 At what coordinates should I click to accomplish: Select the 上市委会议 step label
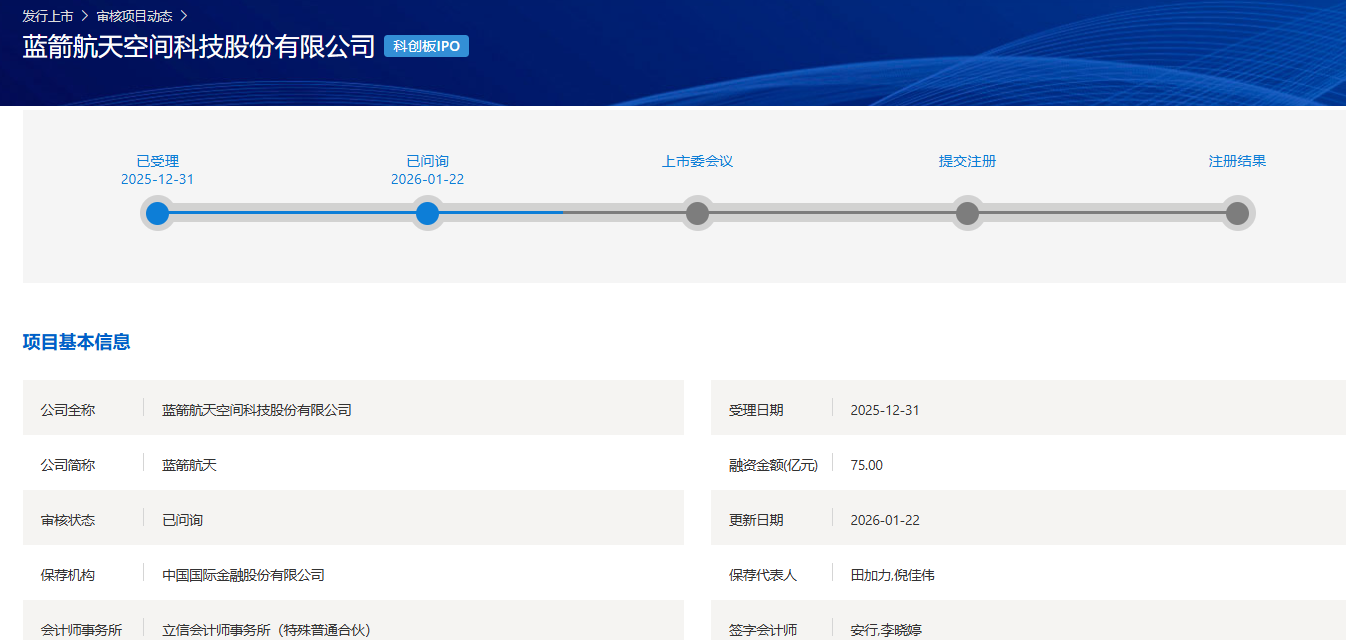coord(697,161)
